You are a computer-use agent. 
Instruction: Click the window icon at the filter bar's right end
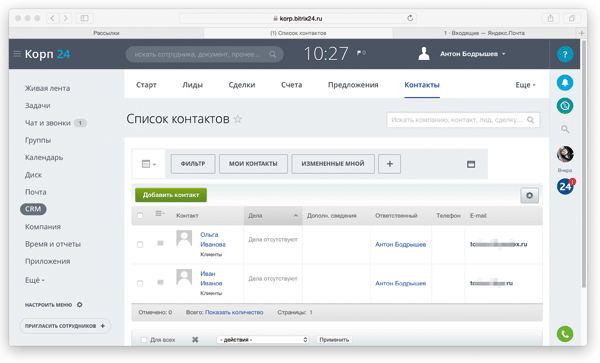(471, 164)
